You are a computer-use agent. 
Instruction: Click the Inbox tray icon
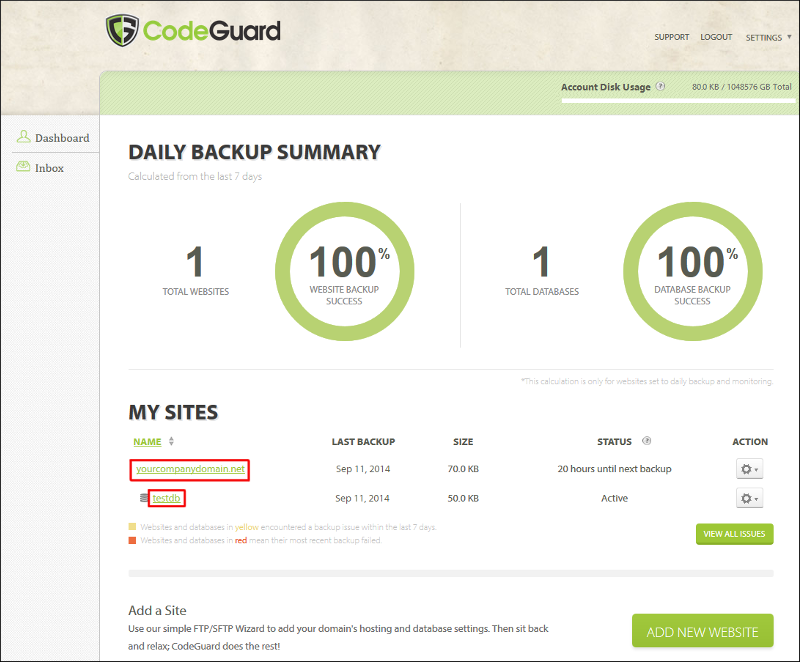(24, 167)
